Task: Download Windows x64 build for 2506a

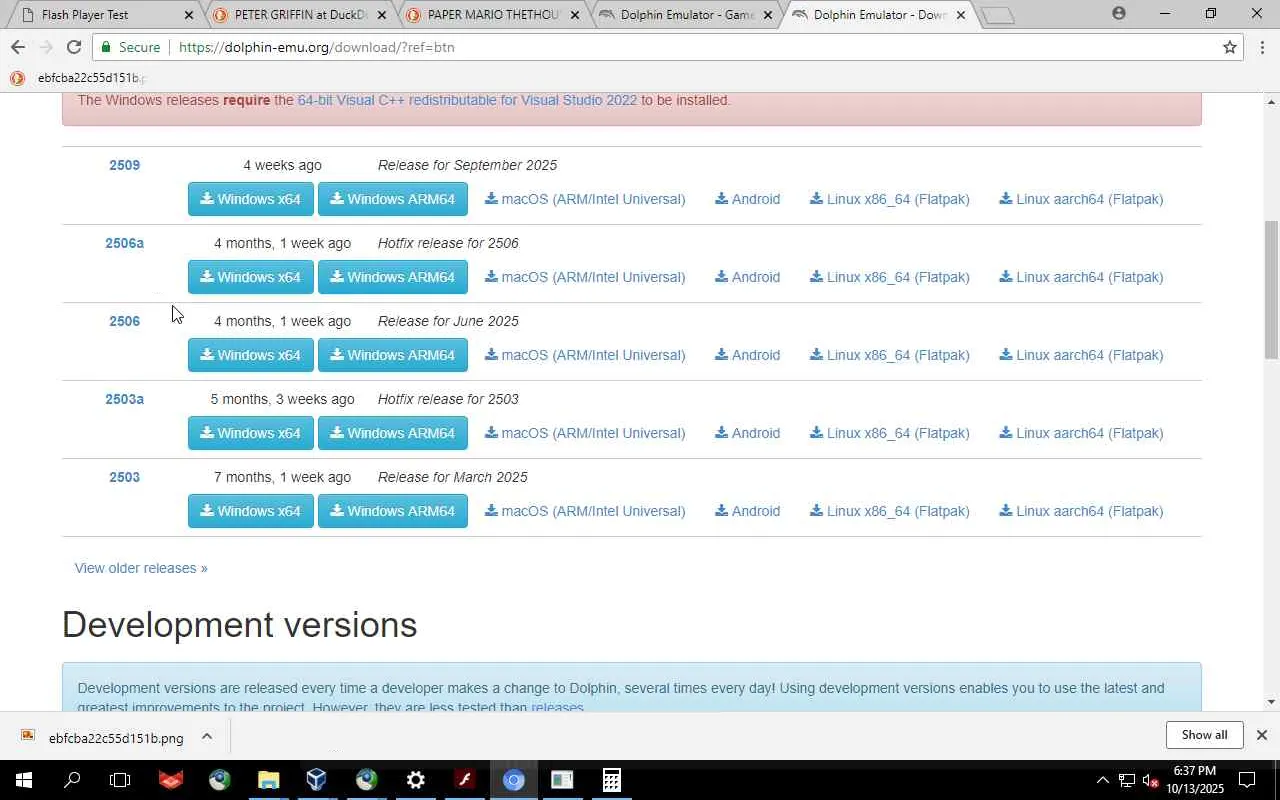Action: coord(251,277)
